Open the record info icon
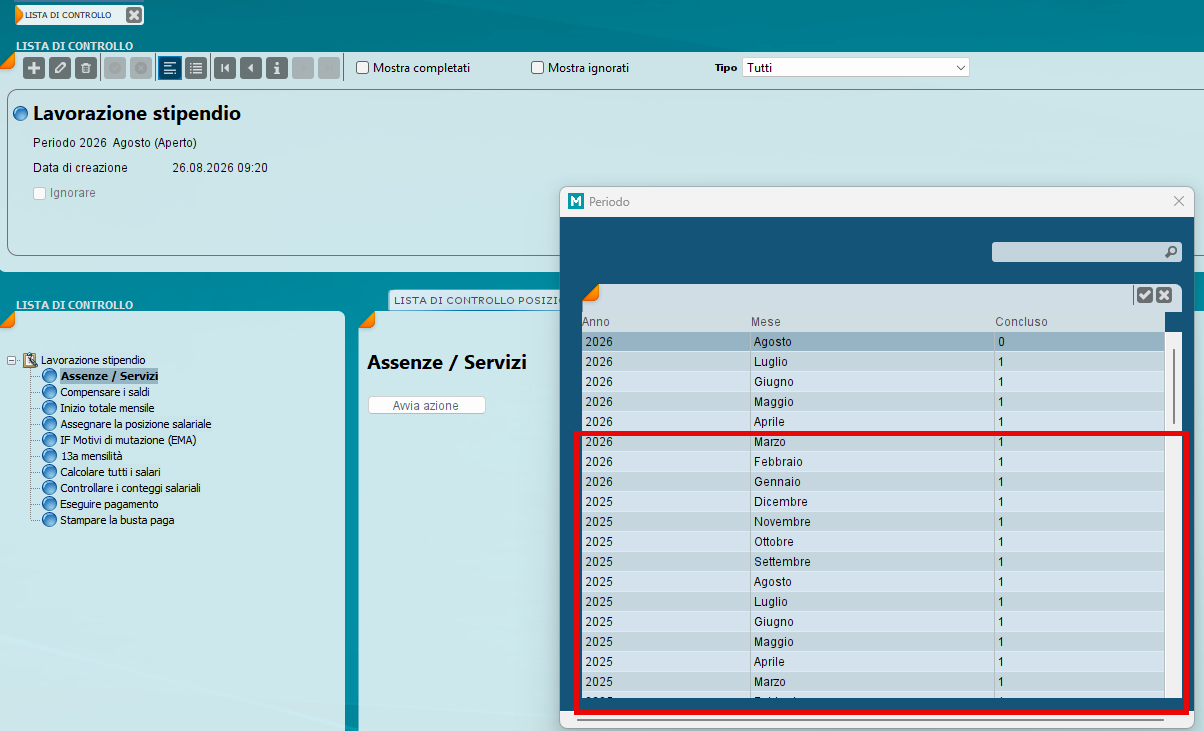The height and width of the screenshot is (731, 1204). click(x=277, y=68)
